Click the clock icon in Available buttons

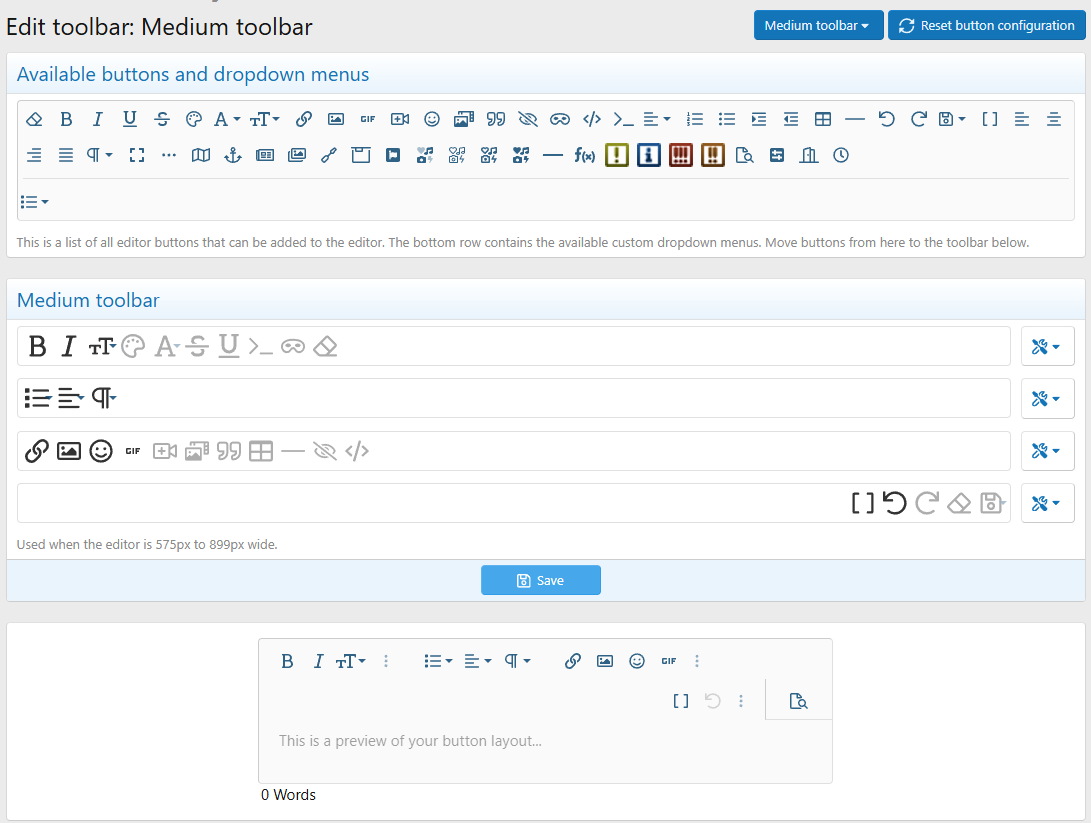[841, 155]
